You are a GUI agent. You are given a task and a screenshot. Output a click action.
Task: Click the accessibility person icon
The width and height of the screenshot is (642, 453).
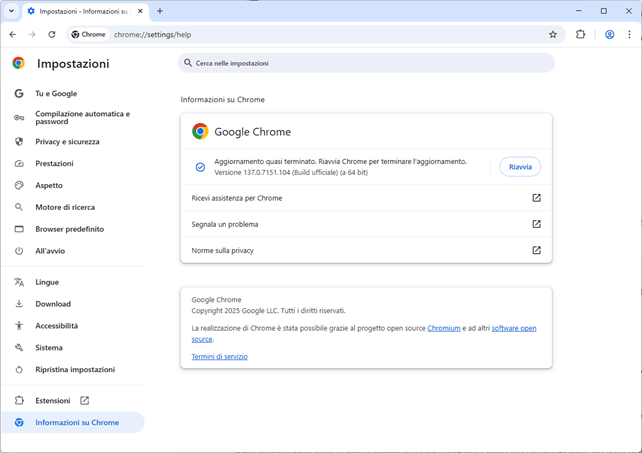(x=19, y=326)
